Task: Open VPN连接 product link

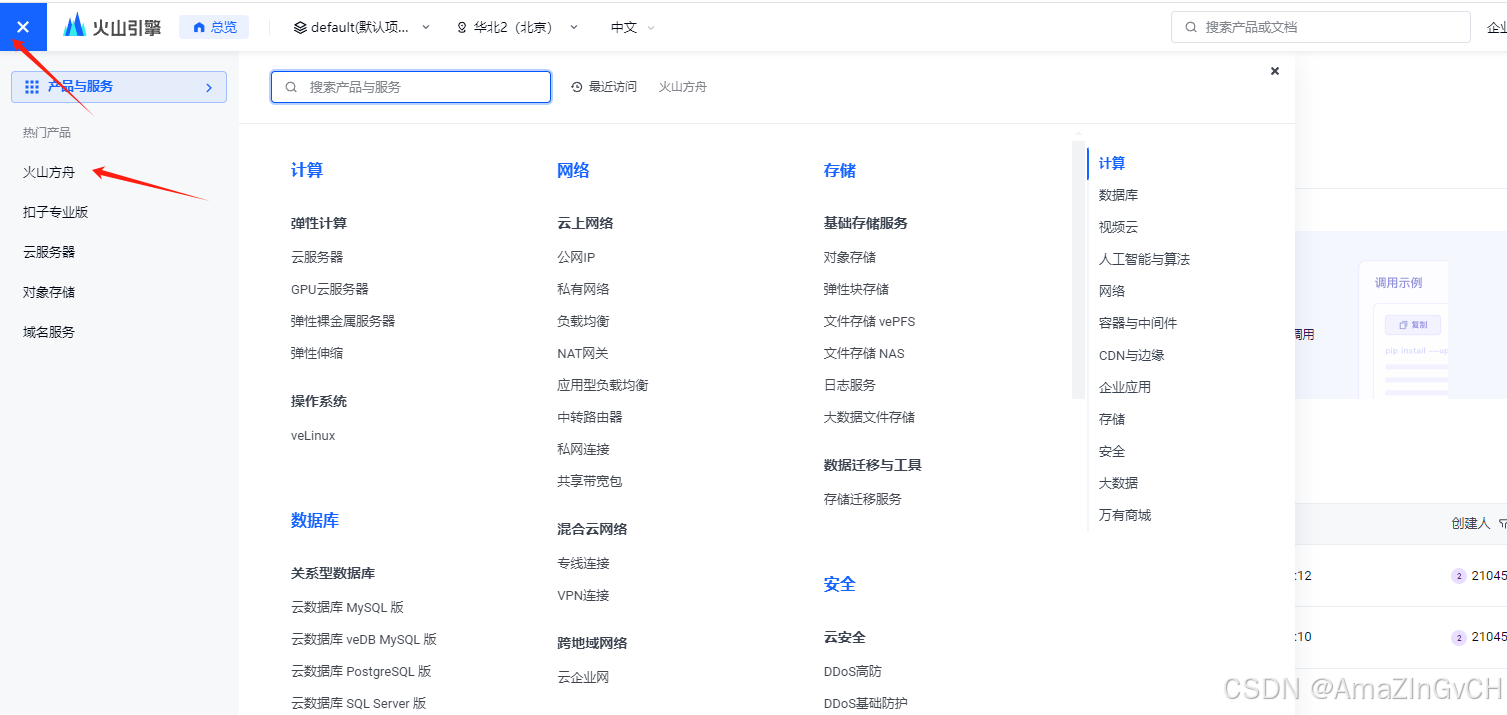Action: (x=583, y=595)
